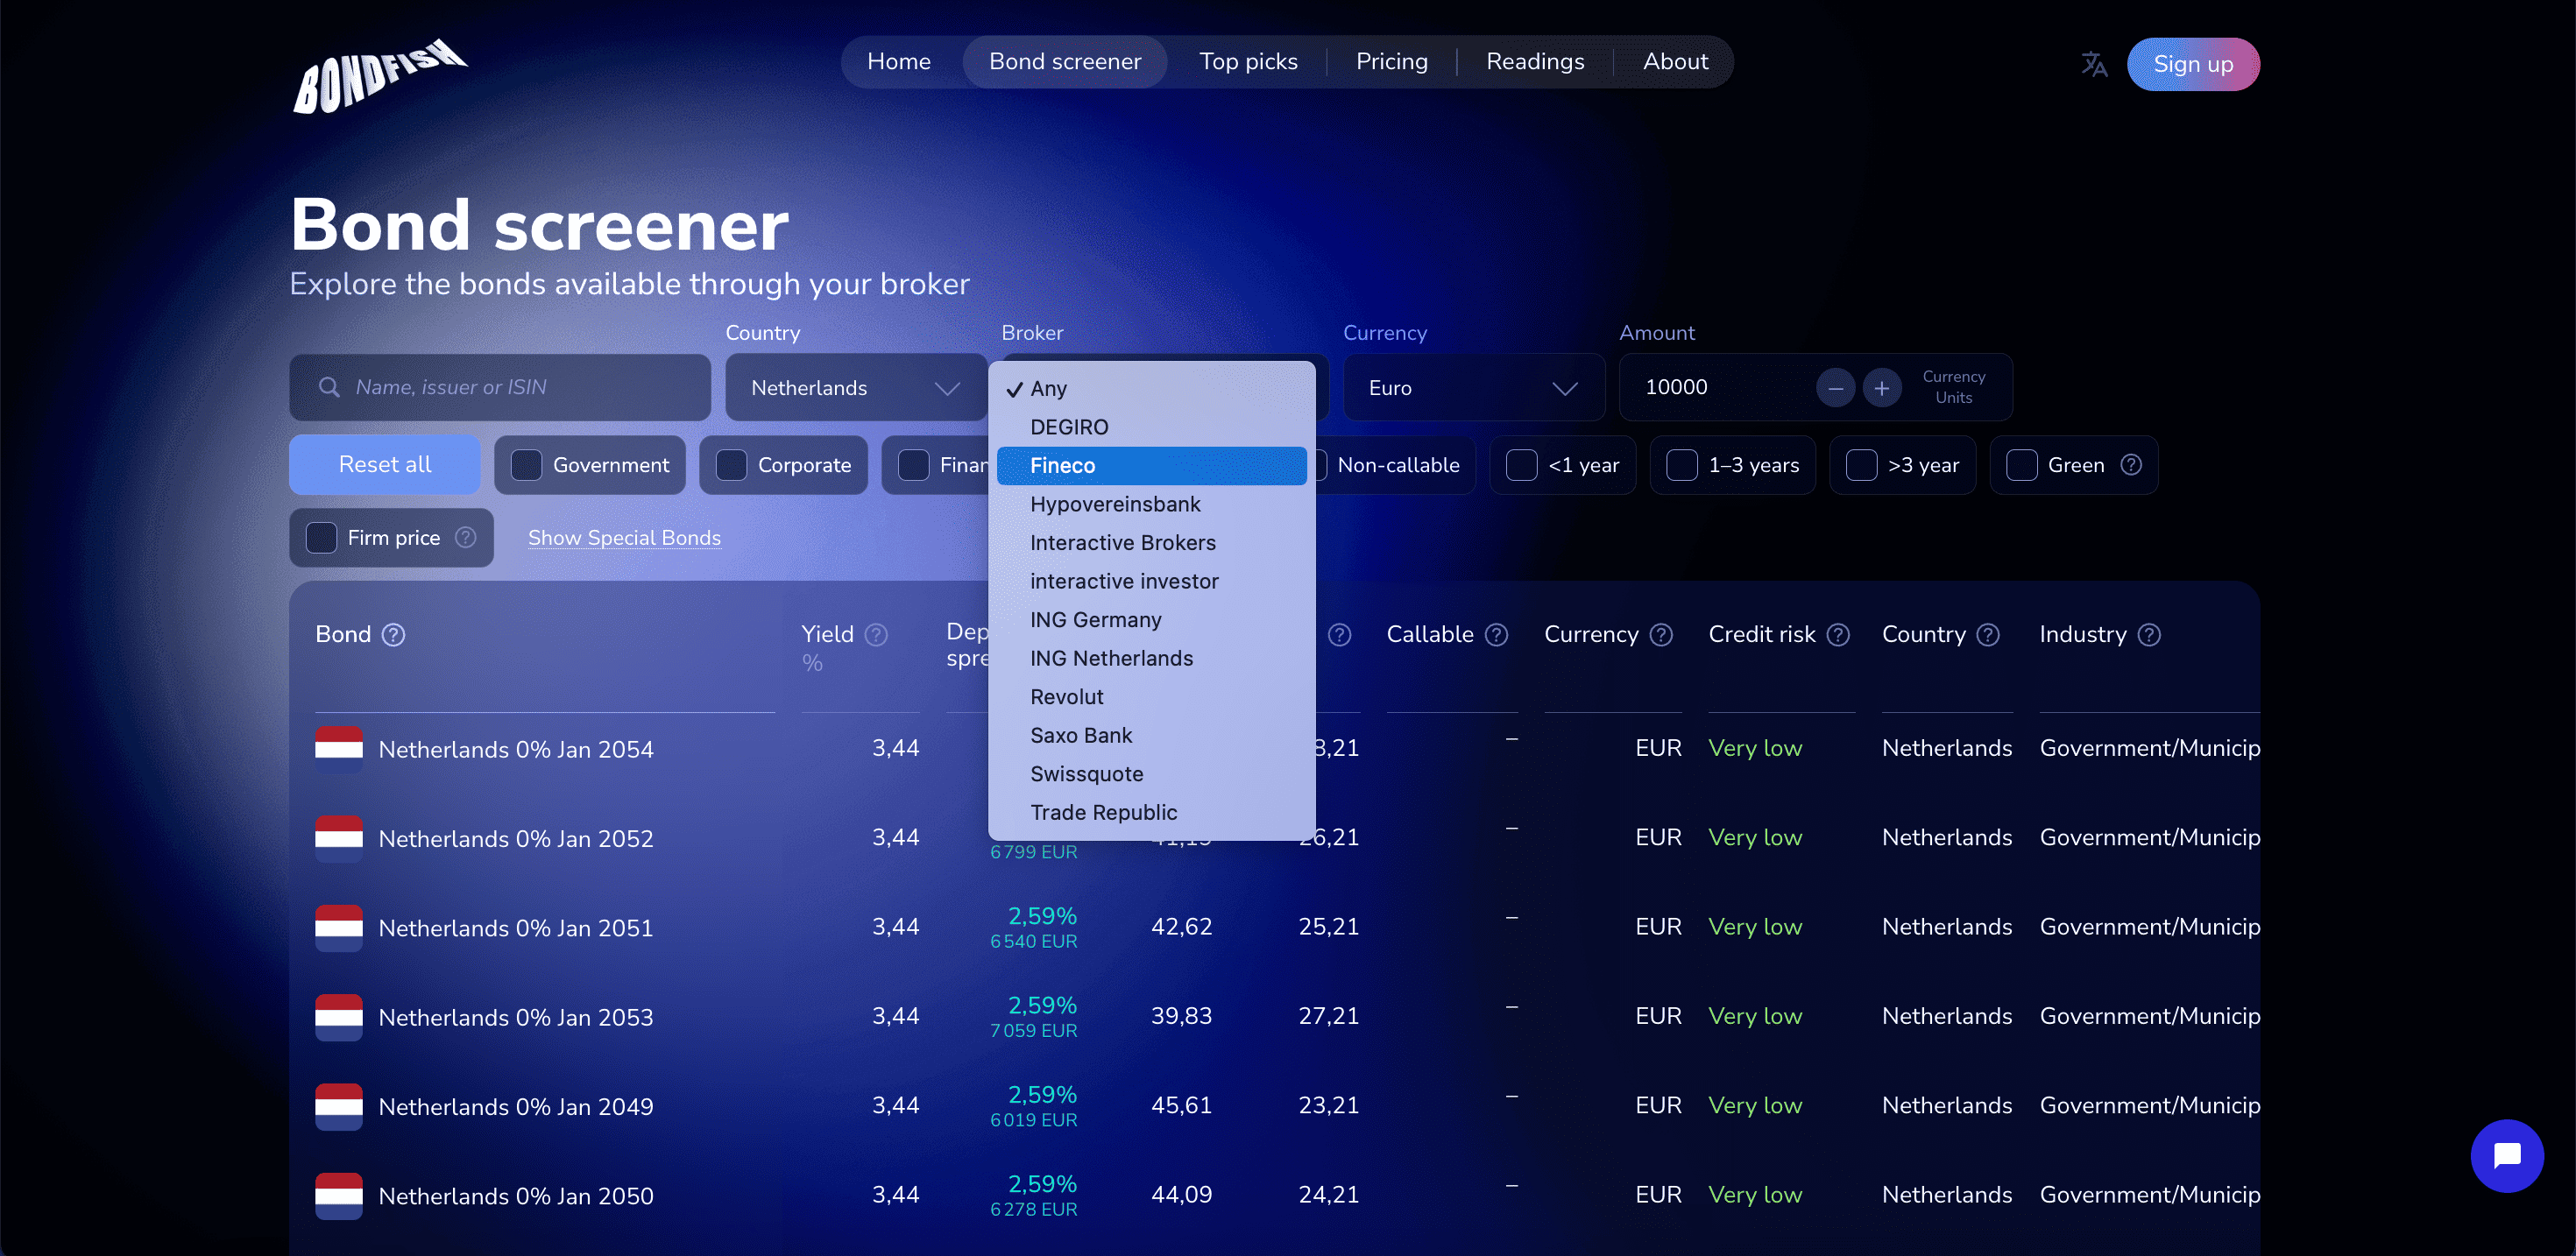
Task: Check the Corporate bonds filter
Action: pos(731,464)
